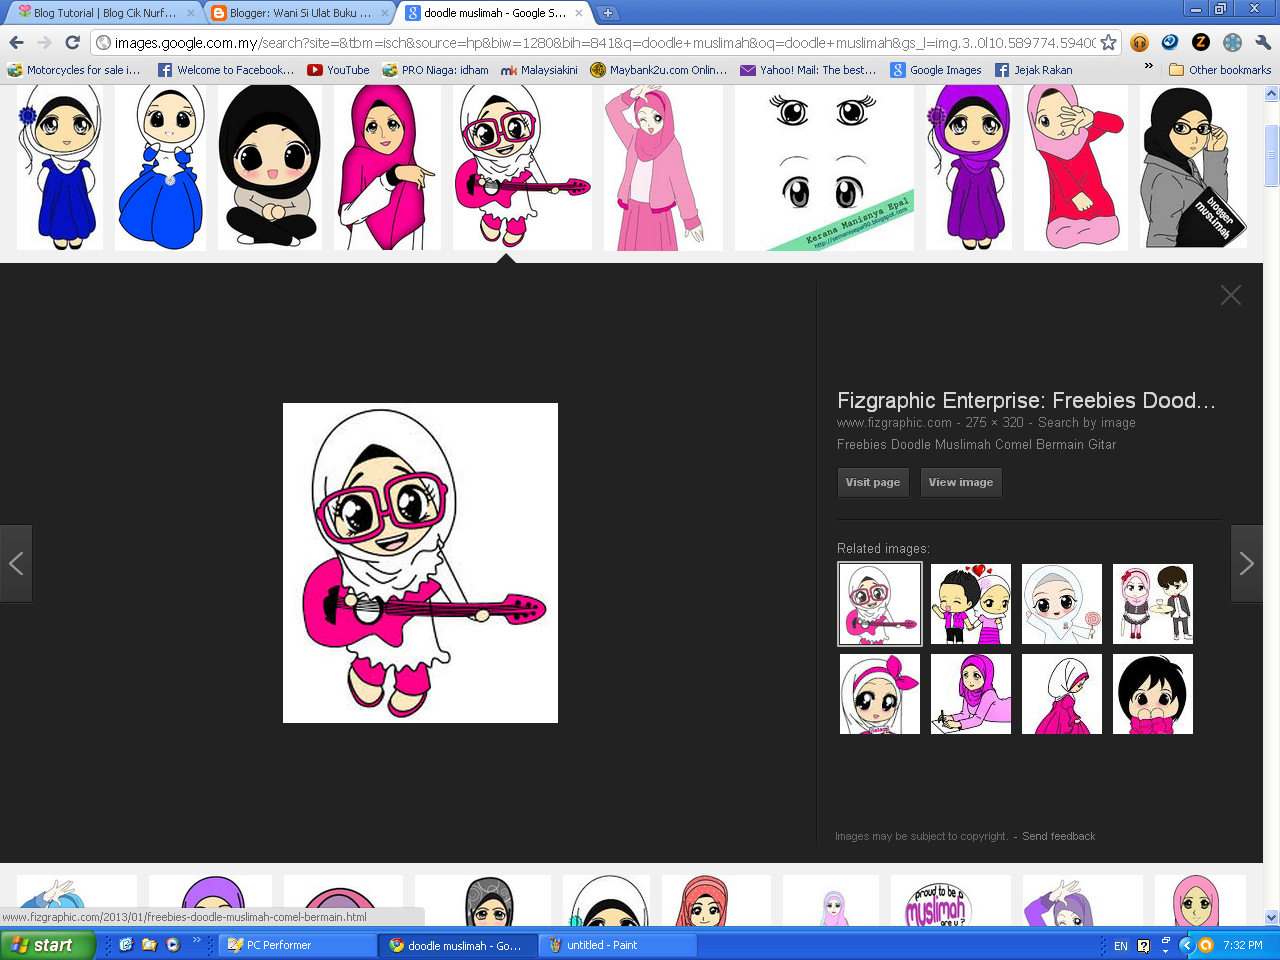Click the 7:32 PM system clock
This screenshot has height=960, width=1280.
[1243, 945]
